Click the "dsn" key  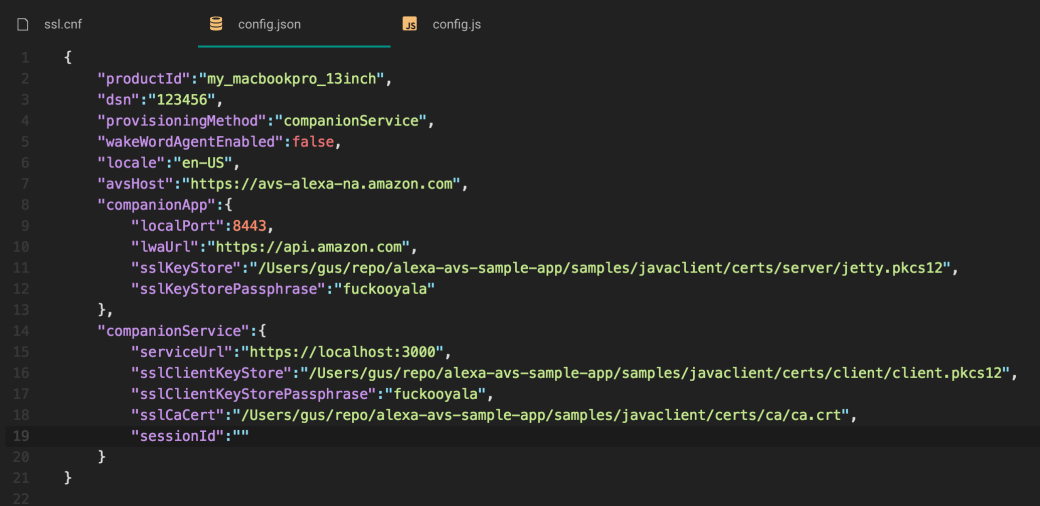(x=119, y=100)
